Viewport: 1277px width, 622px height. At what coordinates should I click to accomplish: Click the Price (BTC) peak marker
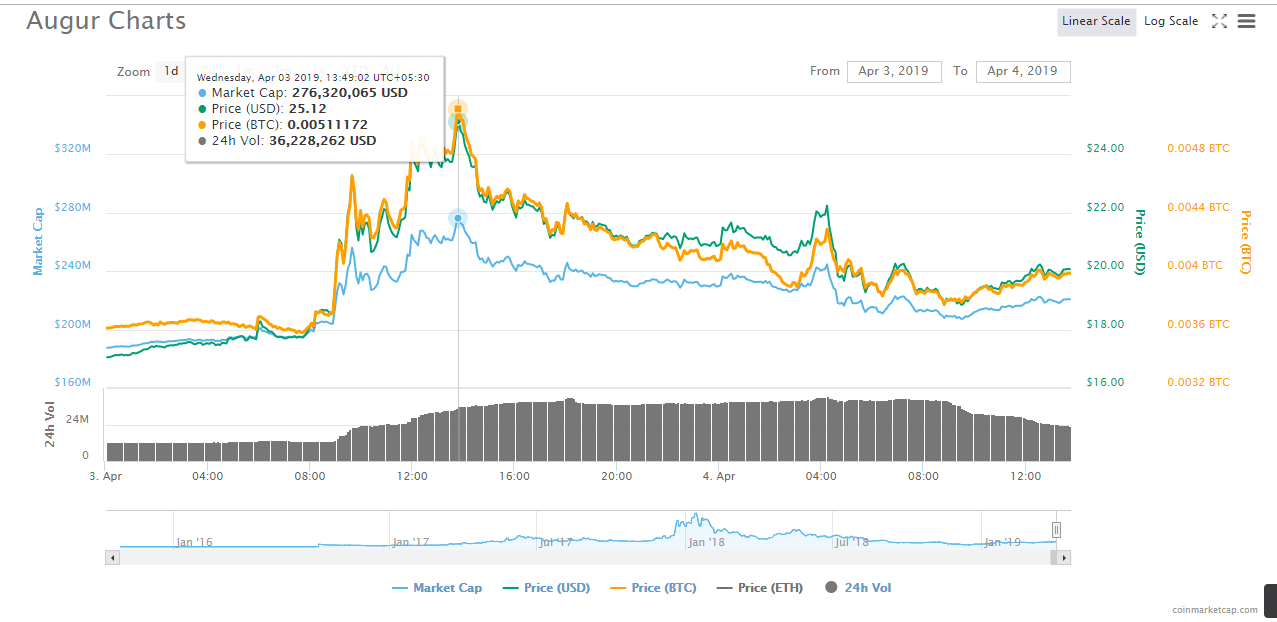tap(459, 108)
